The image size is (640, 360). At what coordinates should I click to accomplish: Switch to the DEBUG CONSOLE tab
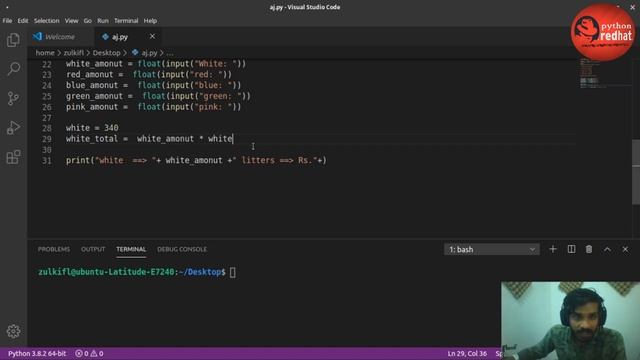point(182,249)
